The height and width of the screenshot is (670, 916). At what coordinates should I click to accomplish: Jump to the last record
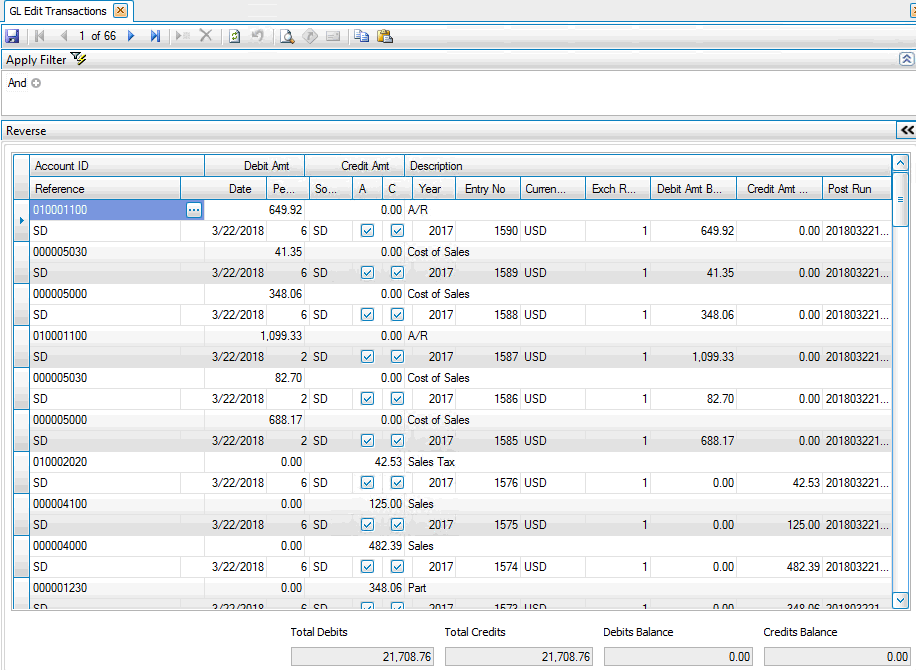tap(155, 36)
